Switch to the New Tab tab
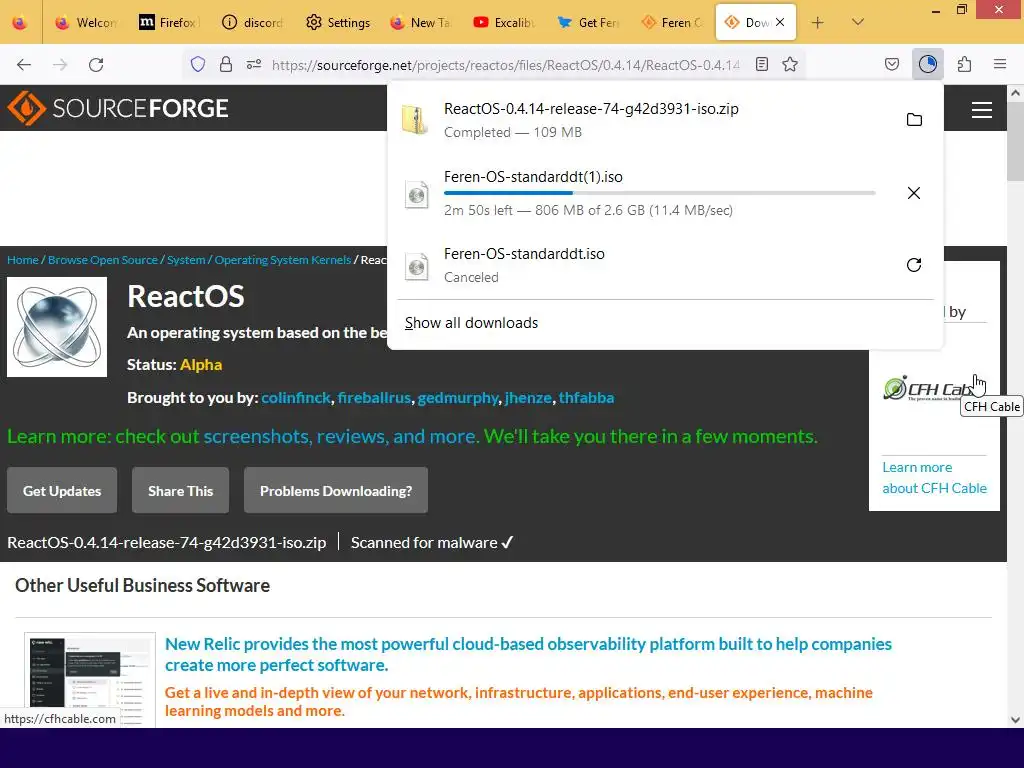This screenshot has width=1024, height=768. point(422,23)
